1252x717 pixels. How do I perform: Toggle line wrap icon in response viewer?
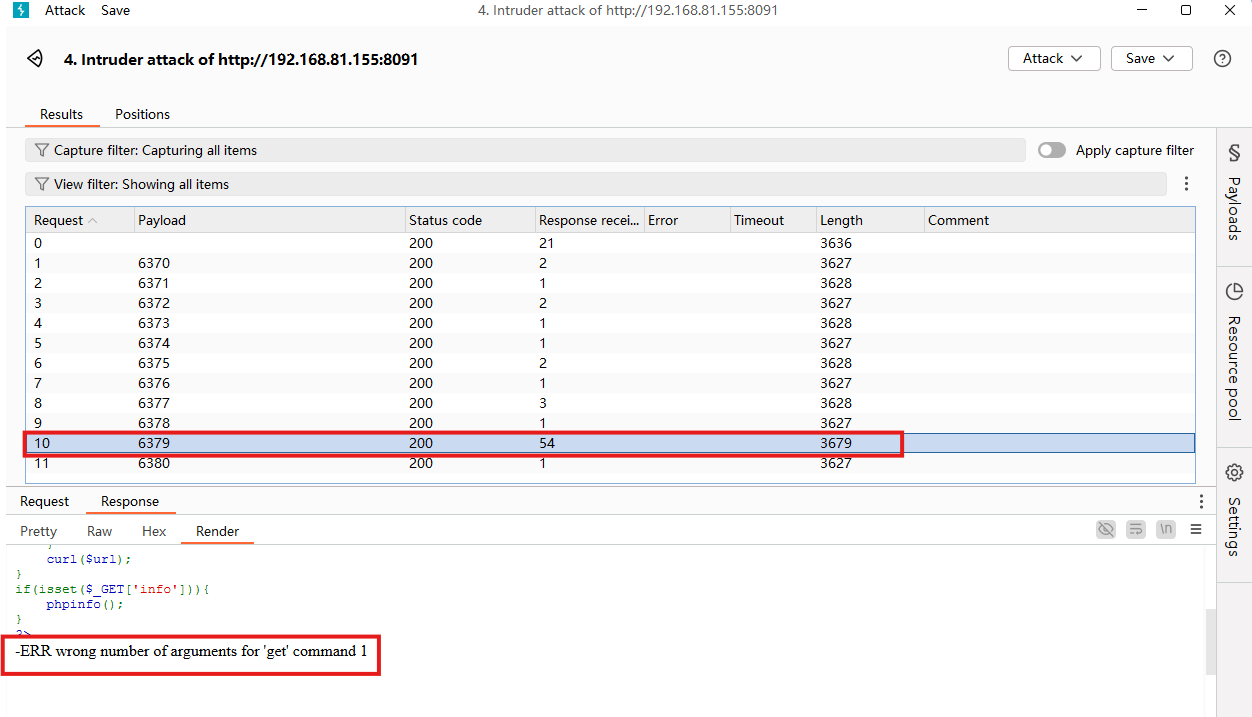1135,529
